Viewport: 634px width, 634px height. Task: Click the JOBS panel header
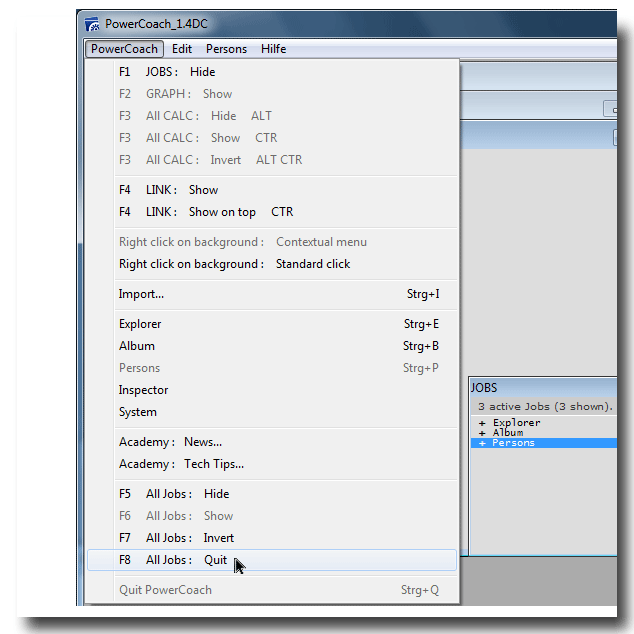[x=543, y=388]
